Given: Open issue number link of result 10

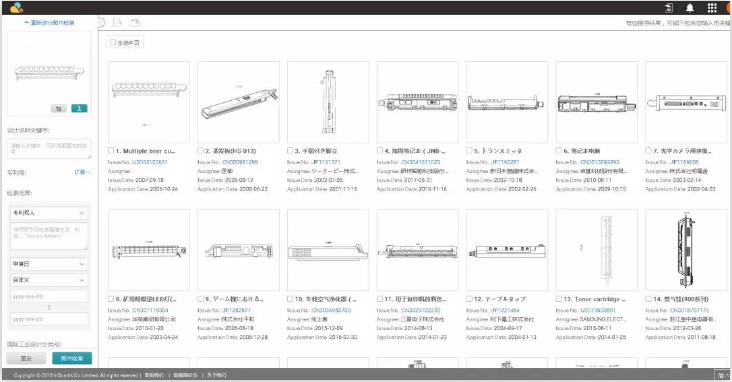Looking at the screenshot, I should tap(331, 311).
